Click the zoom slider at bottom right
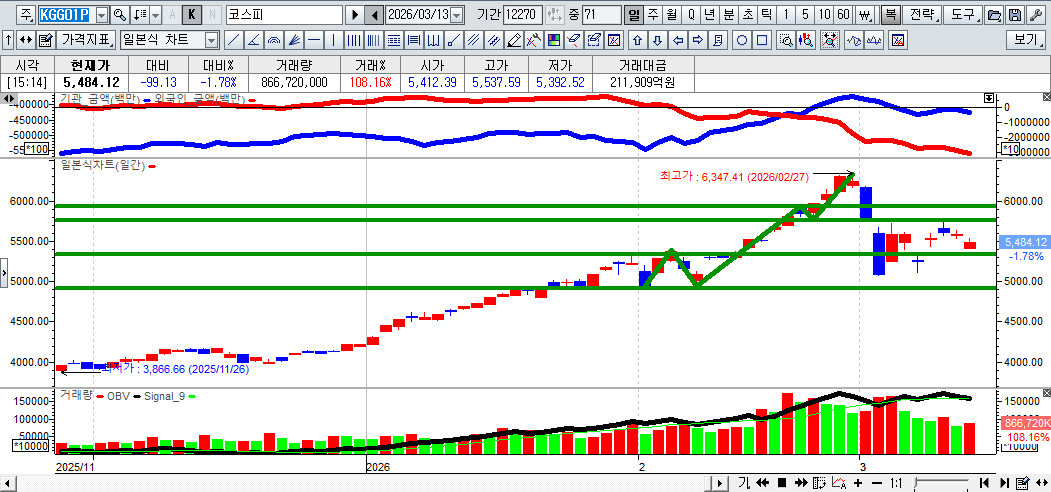 point(942,483)
